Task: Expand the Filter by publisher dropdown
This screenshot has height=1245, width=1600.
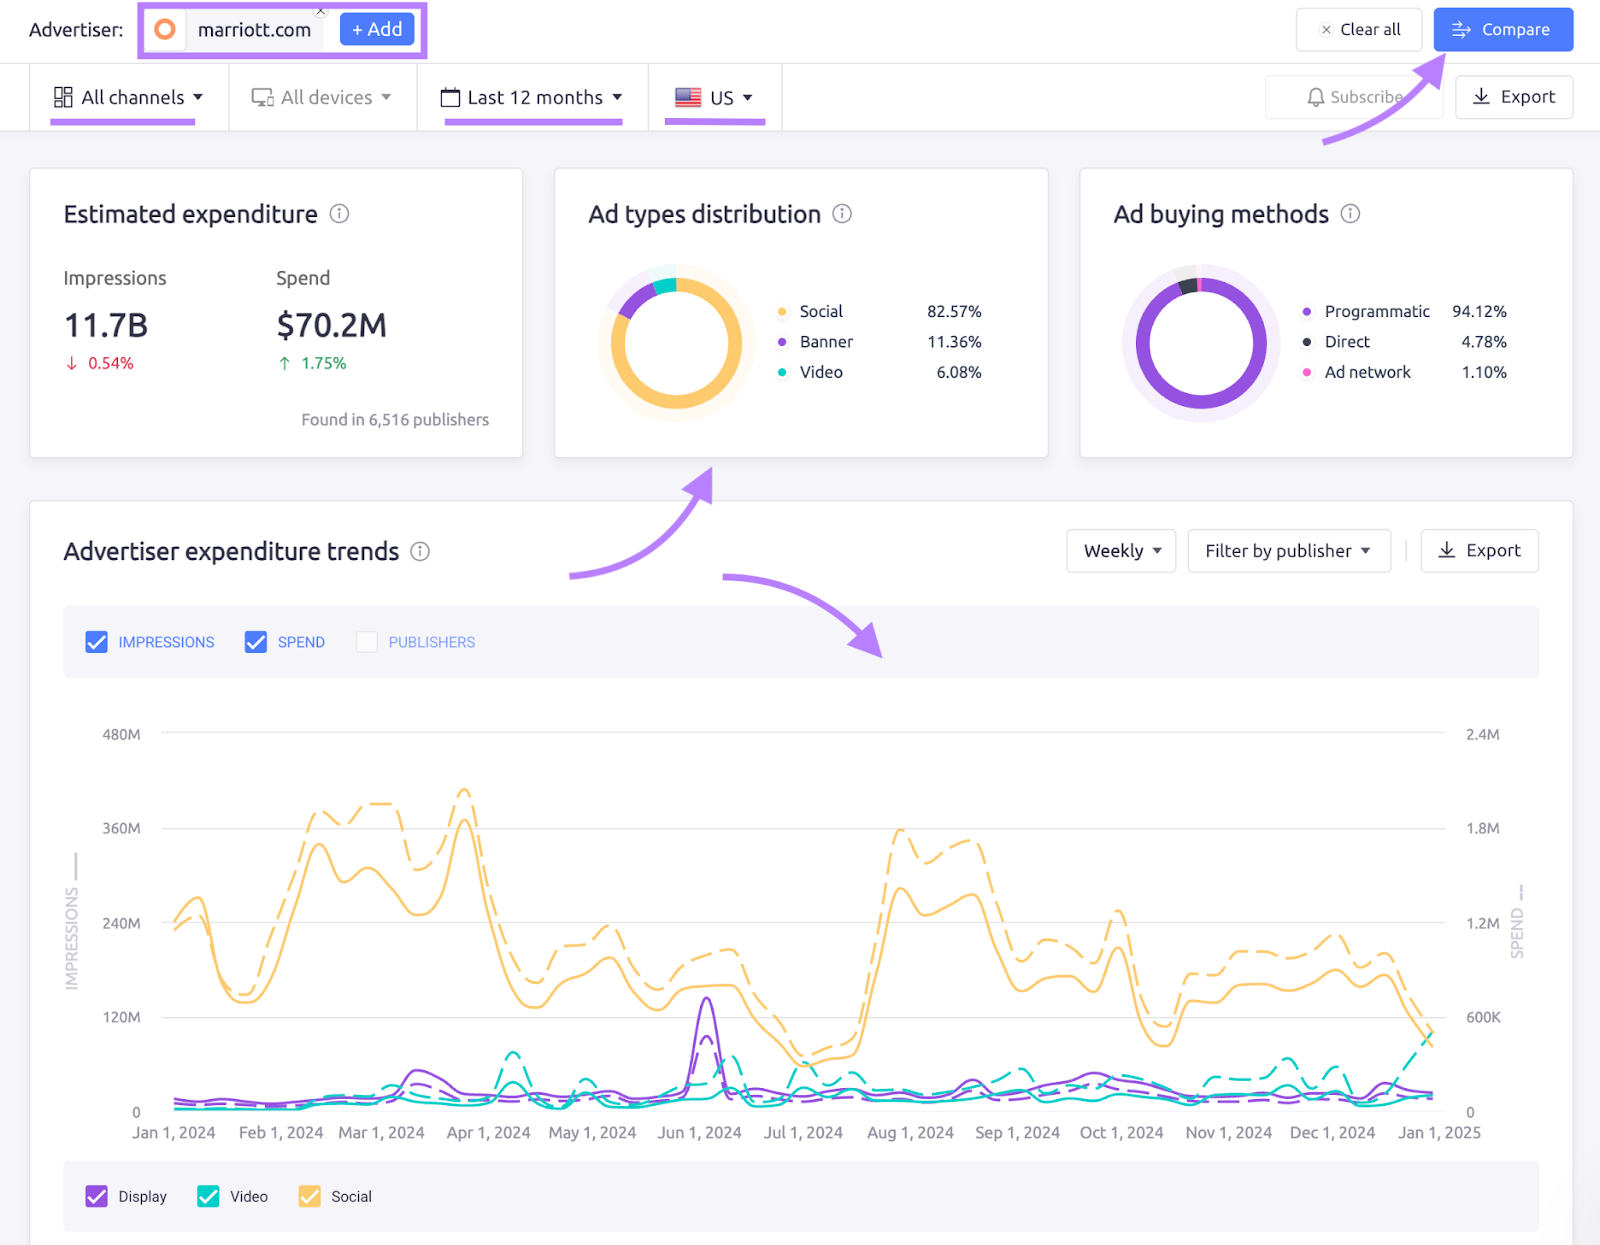Action: click(1288, 551)
